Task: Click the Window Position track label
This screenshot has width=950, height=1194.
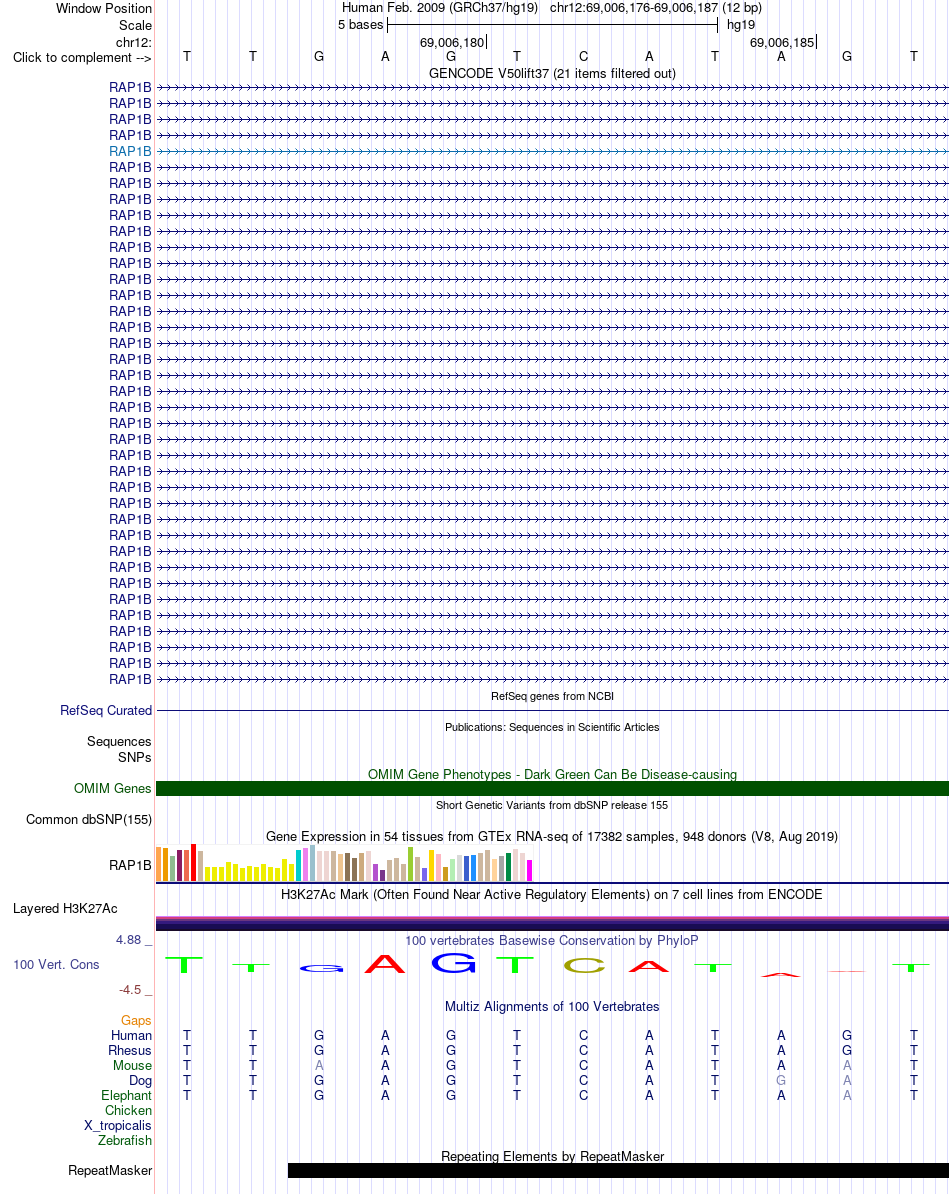Action: [104, 8]
